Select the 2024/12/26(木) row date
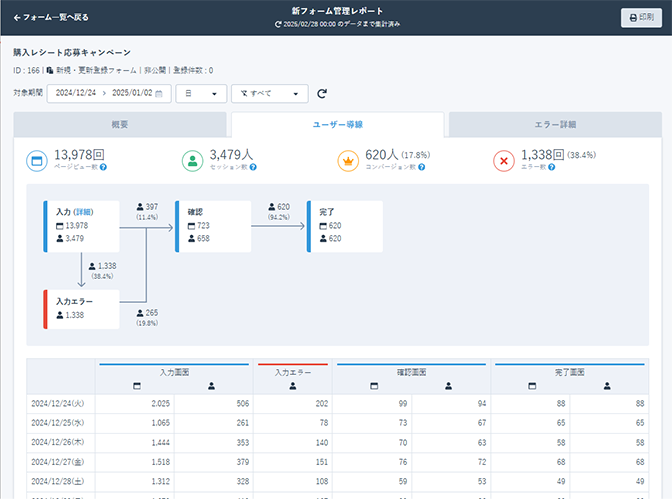This screenshot has height=502, width=672. point(58,442)
